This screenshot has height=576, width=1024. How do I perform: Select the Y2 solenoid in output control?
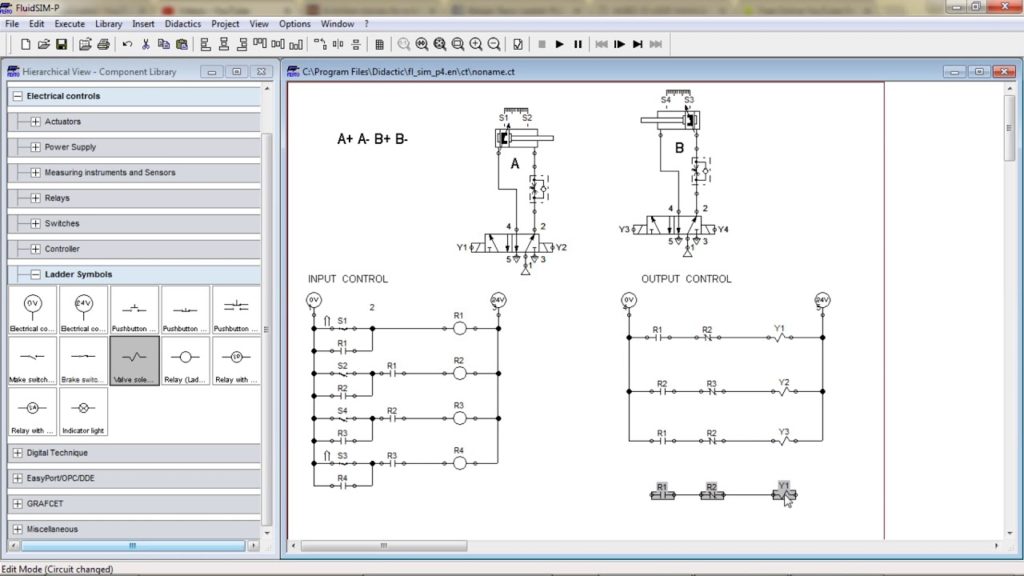coord(784,391)
